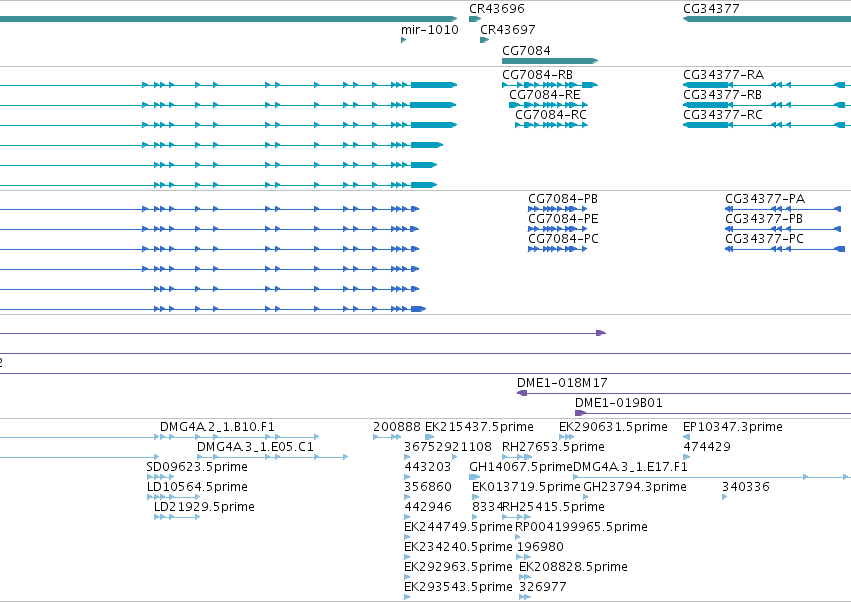Select EST EP10347.3prime
The image size is (851, 602).
click(733, 427)
